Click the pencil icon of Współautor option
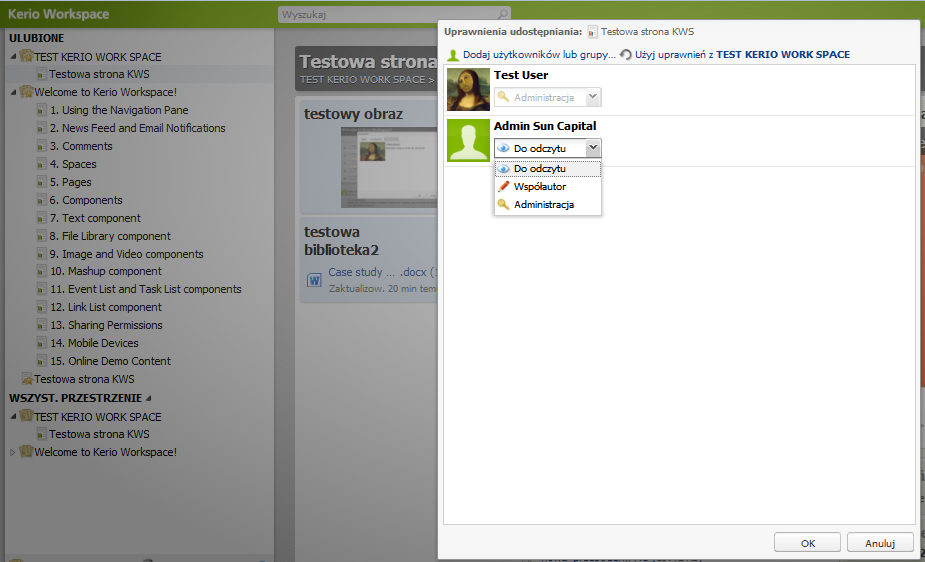This screenshot has height=562, width=925. [x=503, y=186]
